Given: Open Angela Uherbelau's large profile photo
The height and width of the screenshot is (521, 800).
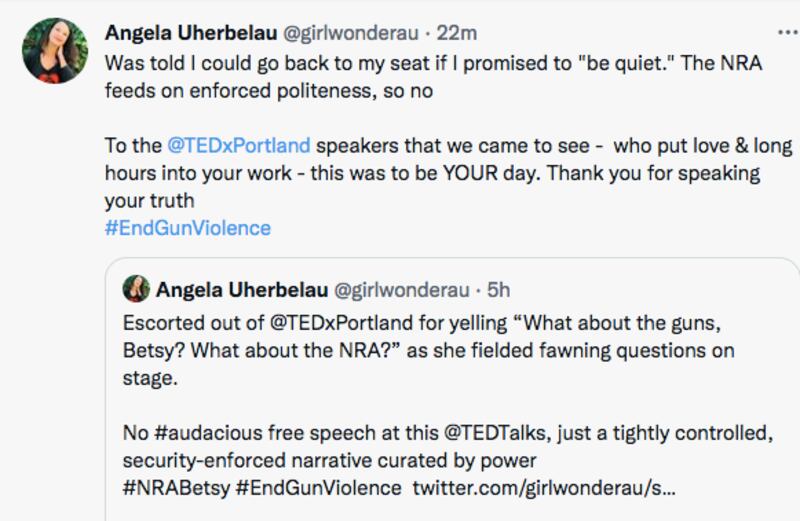Looking at the screenshot, I should click(54, 50).
